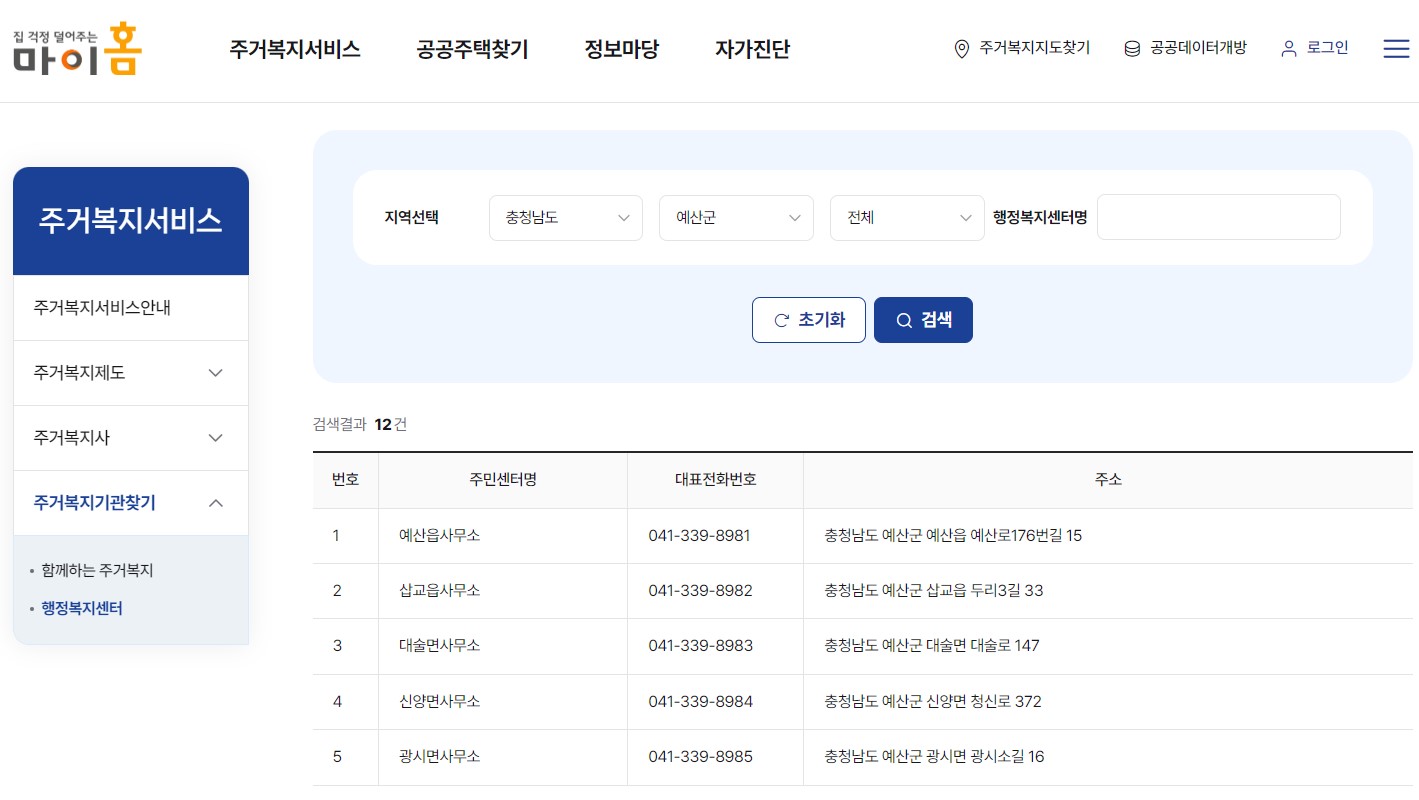Click the refresh icon inside 초기화 button

coord(784,320)
